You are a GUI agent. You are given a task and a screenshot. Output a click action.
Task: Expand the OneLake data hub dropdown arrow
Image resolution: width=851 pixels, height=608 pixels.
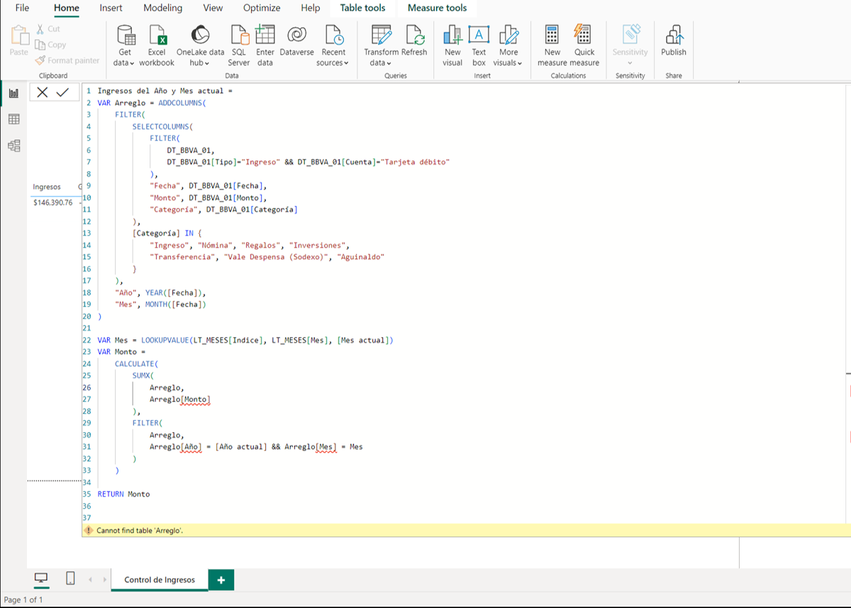[207, 64]
